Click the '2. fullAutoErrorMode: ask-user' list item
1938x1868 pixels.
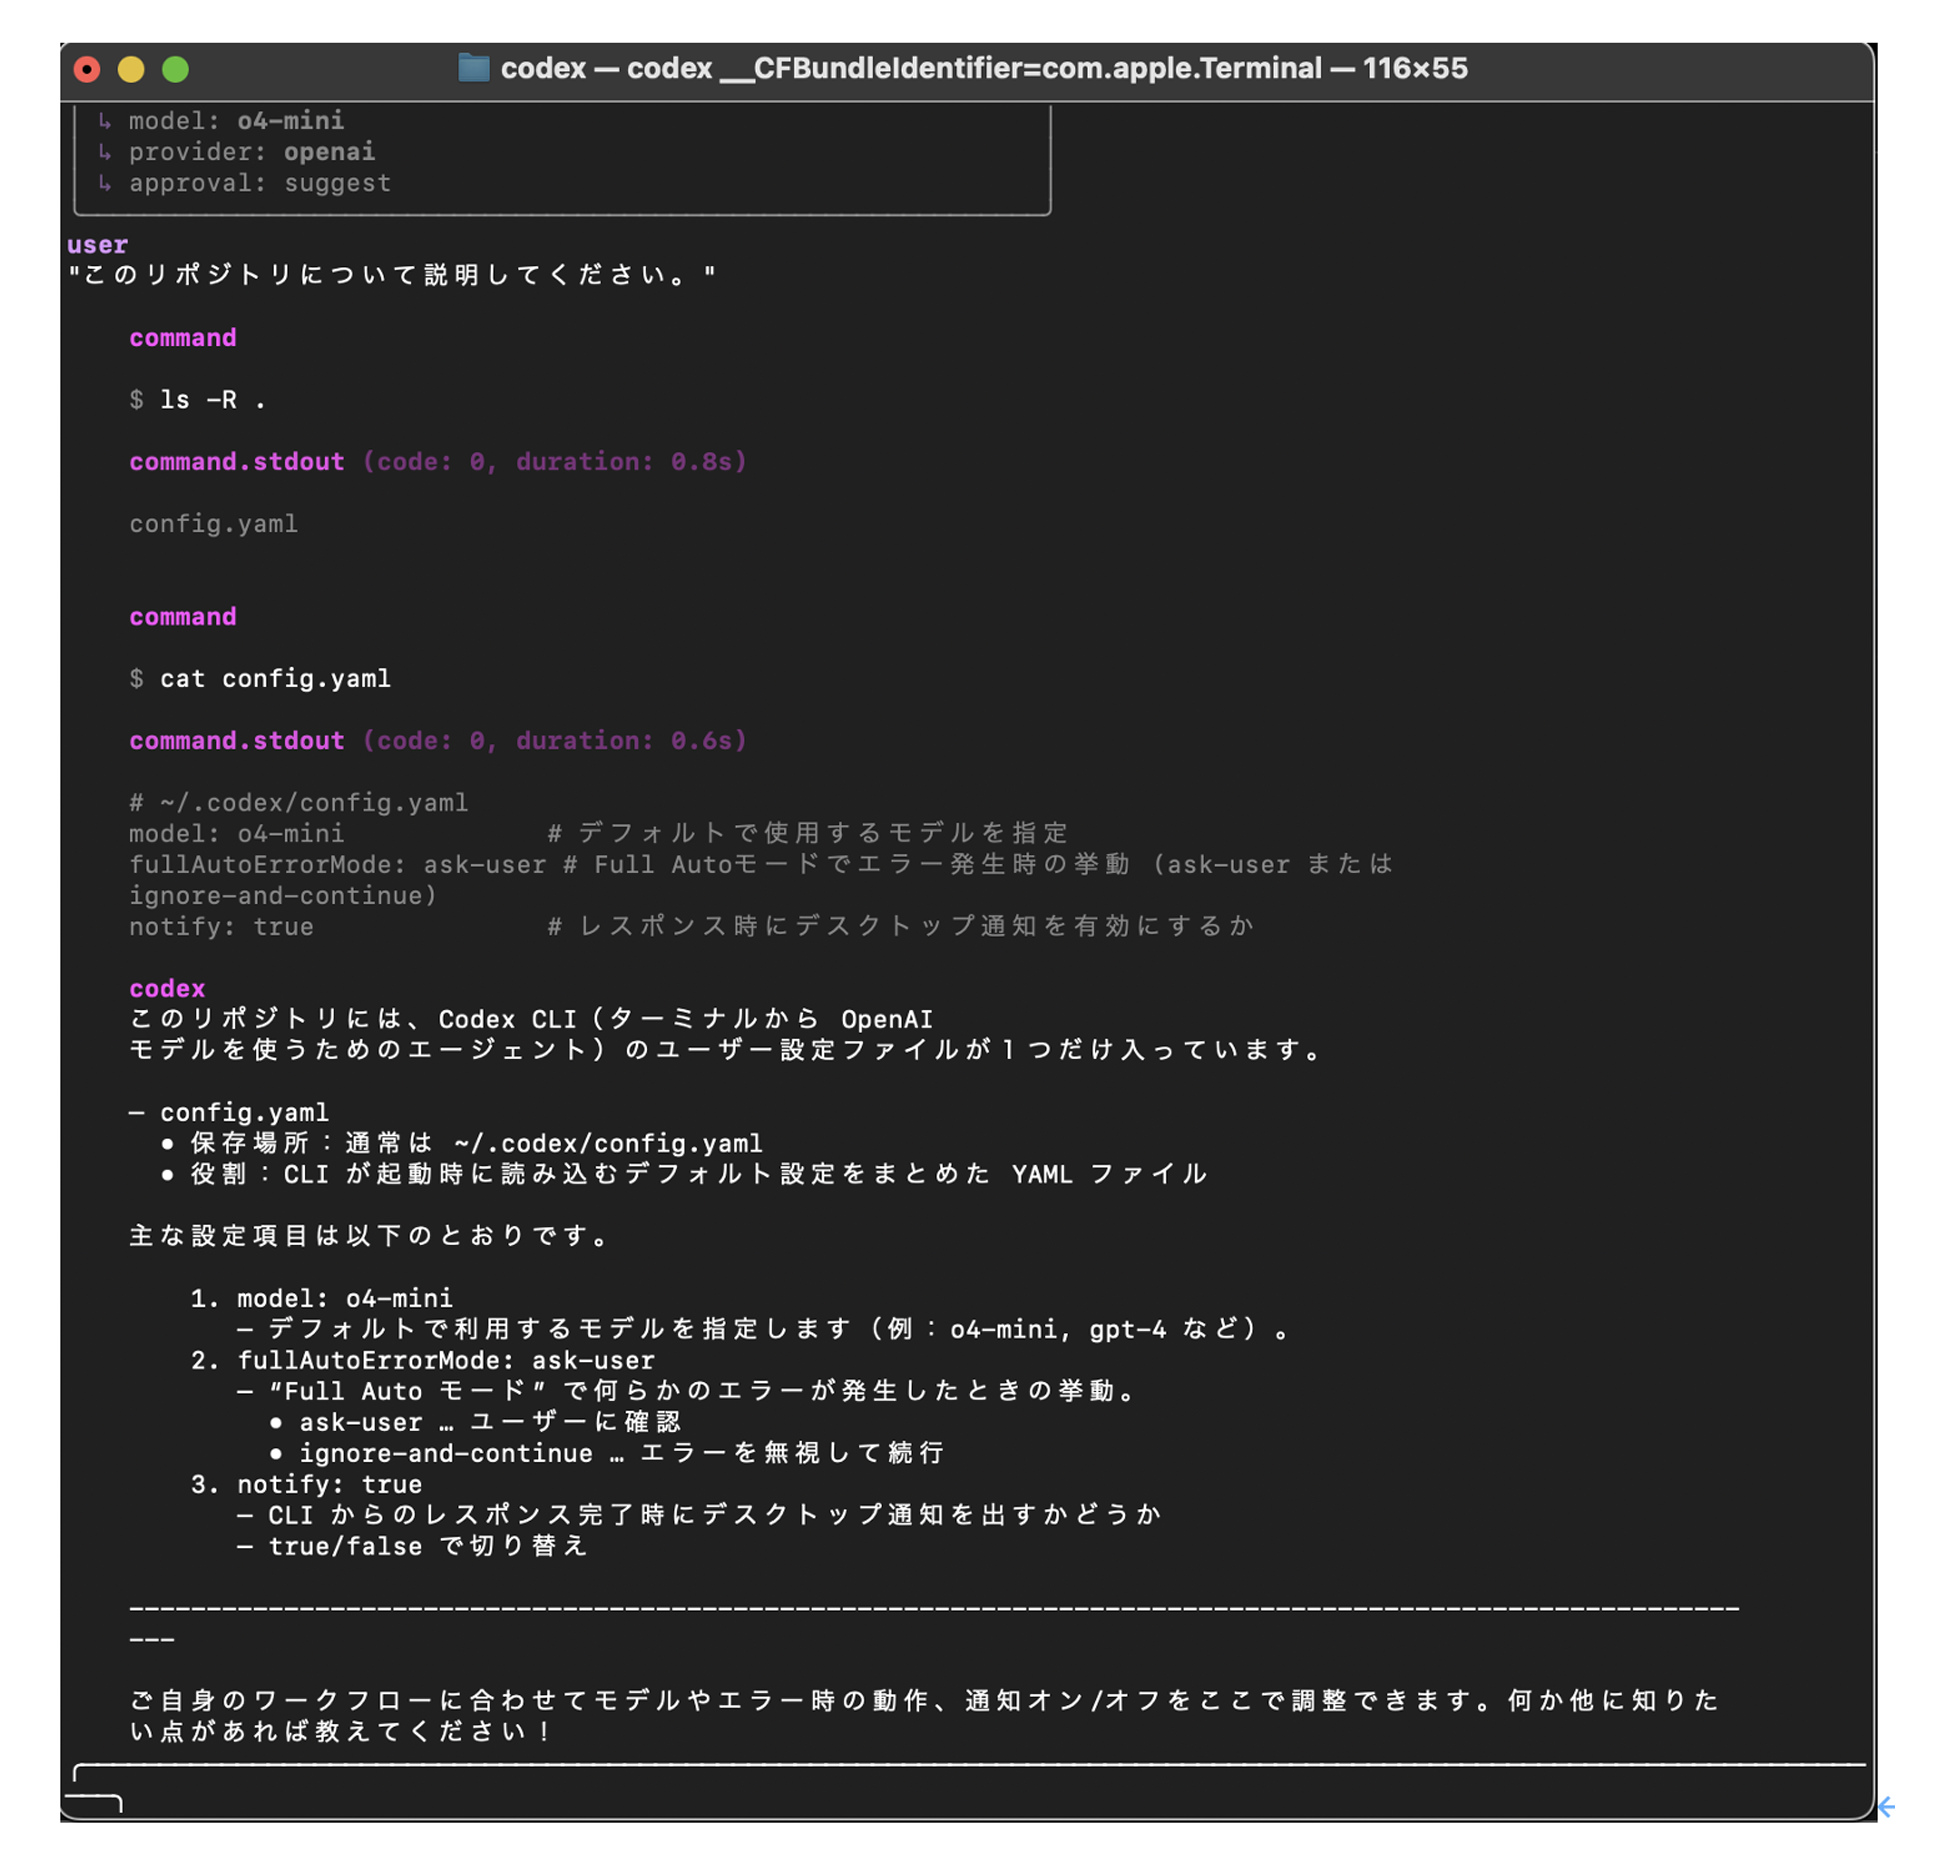[x=422, y=1361]
